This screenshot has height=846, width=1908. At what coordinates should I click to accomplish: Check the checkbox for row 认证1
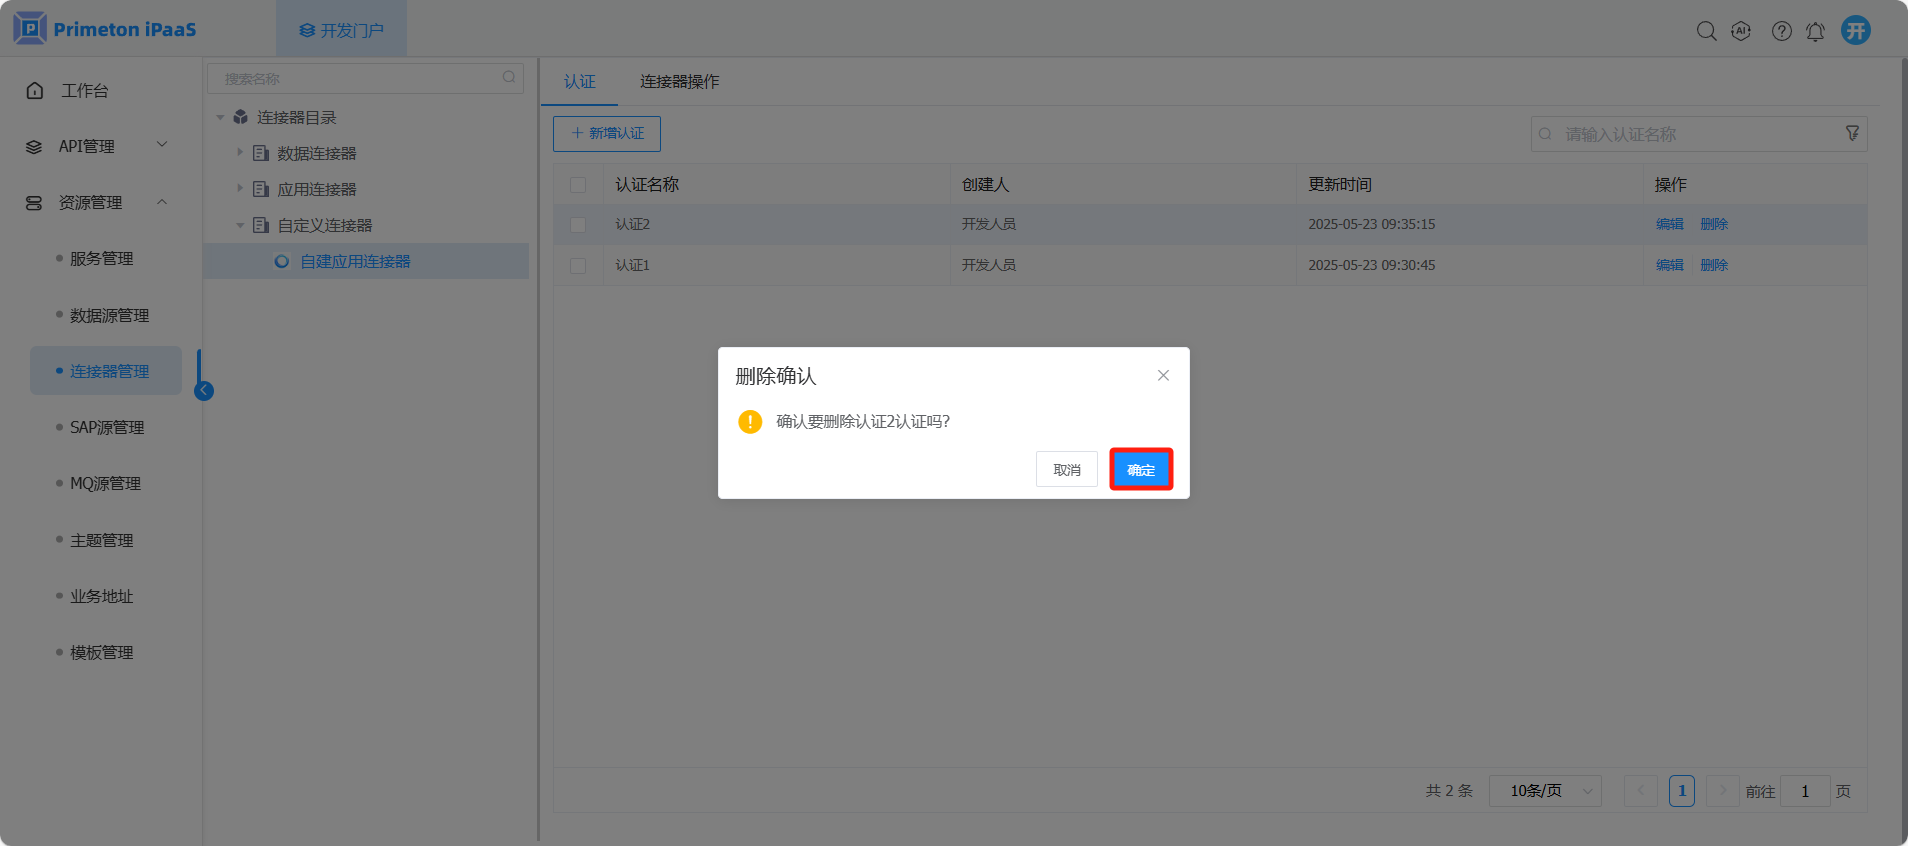point(578,266)
